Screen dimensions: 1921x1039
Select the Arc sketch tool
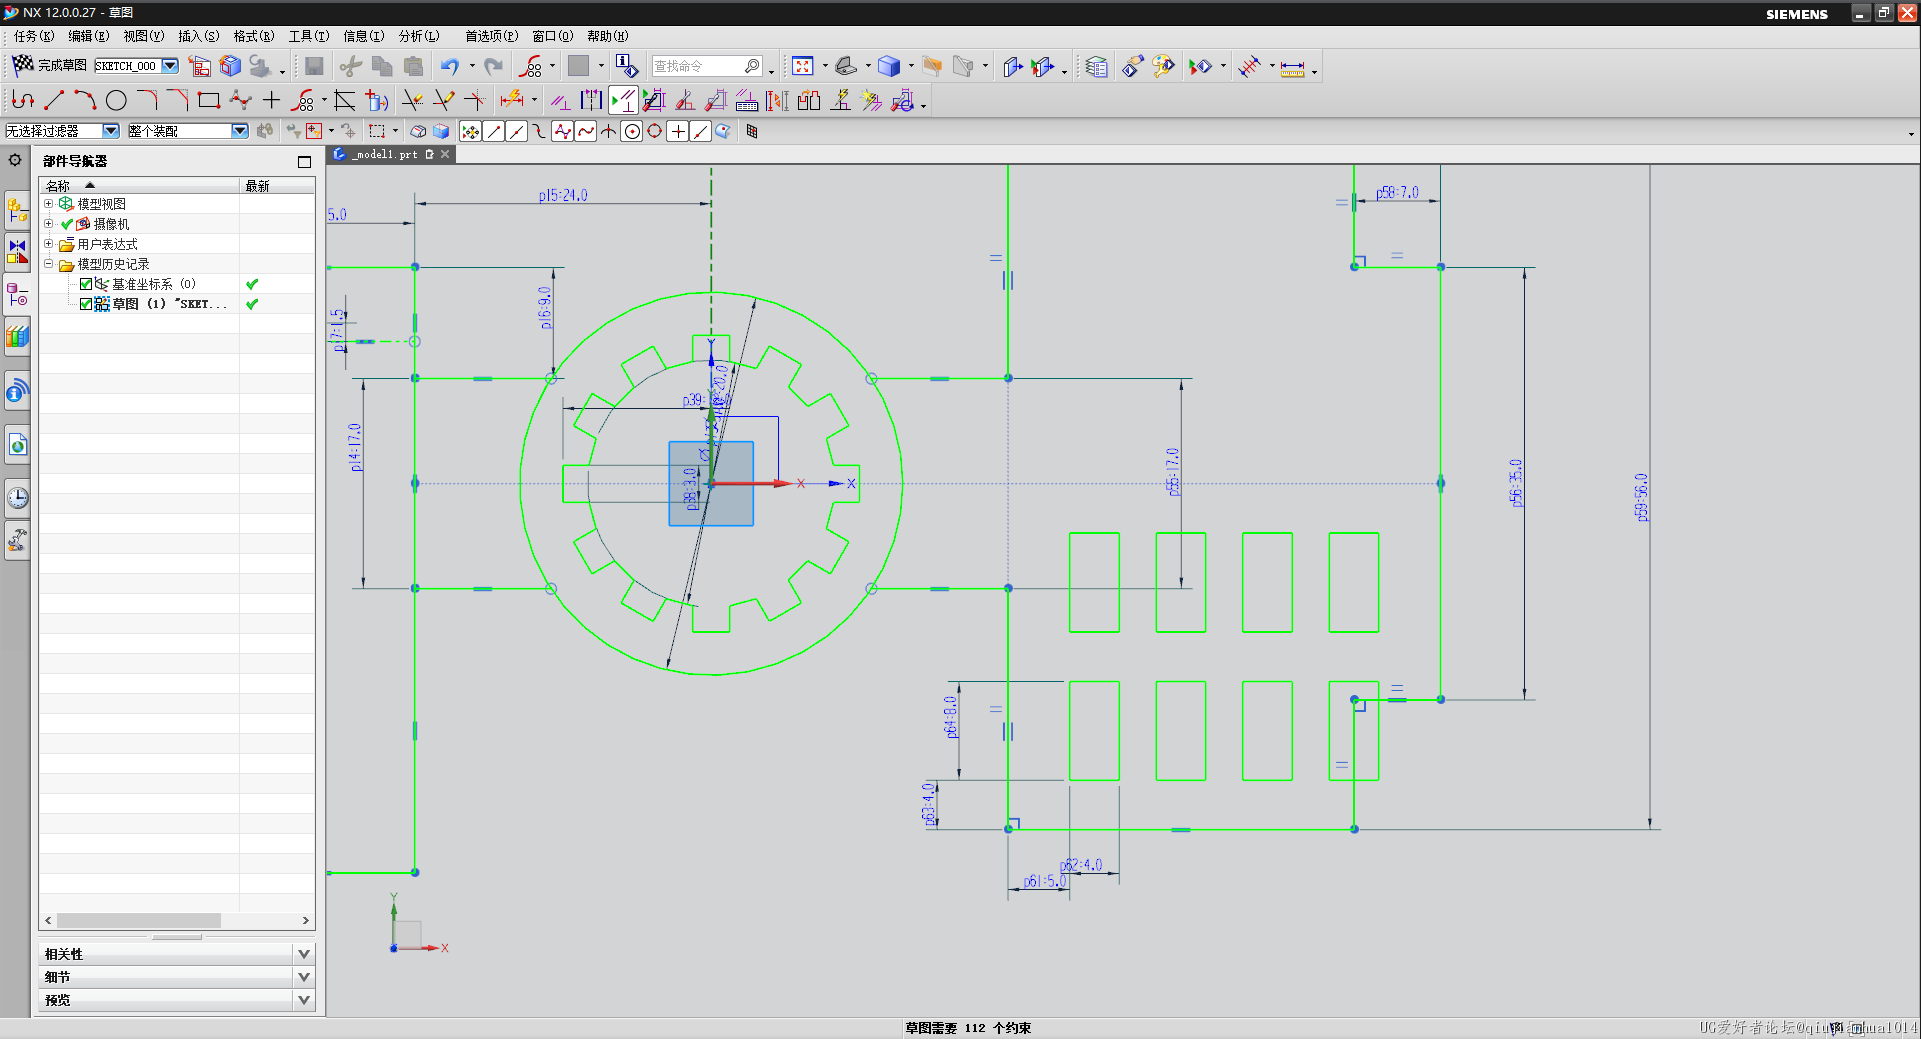click(x=85, y=100)
